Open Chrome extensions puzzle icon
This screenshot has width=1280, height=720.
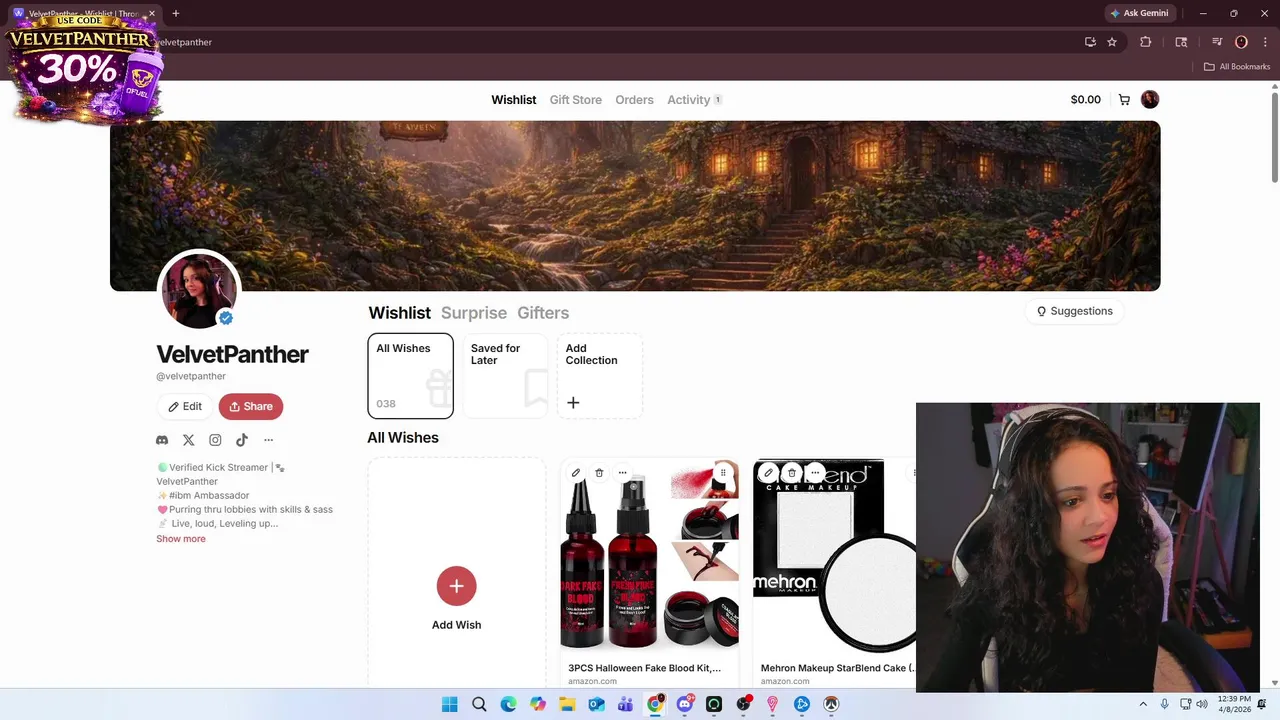click(x=1146, y=42)
